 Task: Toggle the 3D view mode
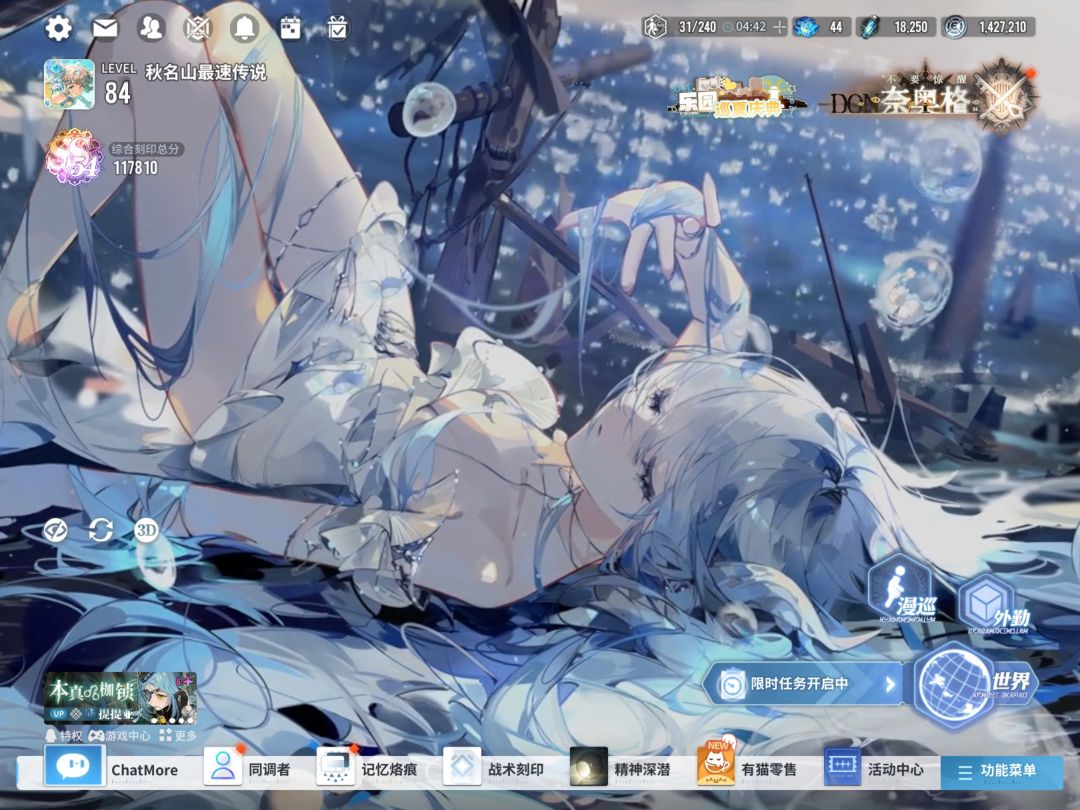click(146, 530)
